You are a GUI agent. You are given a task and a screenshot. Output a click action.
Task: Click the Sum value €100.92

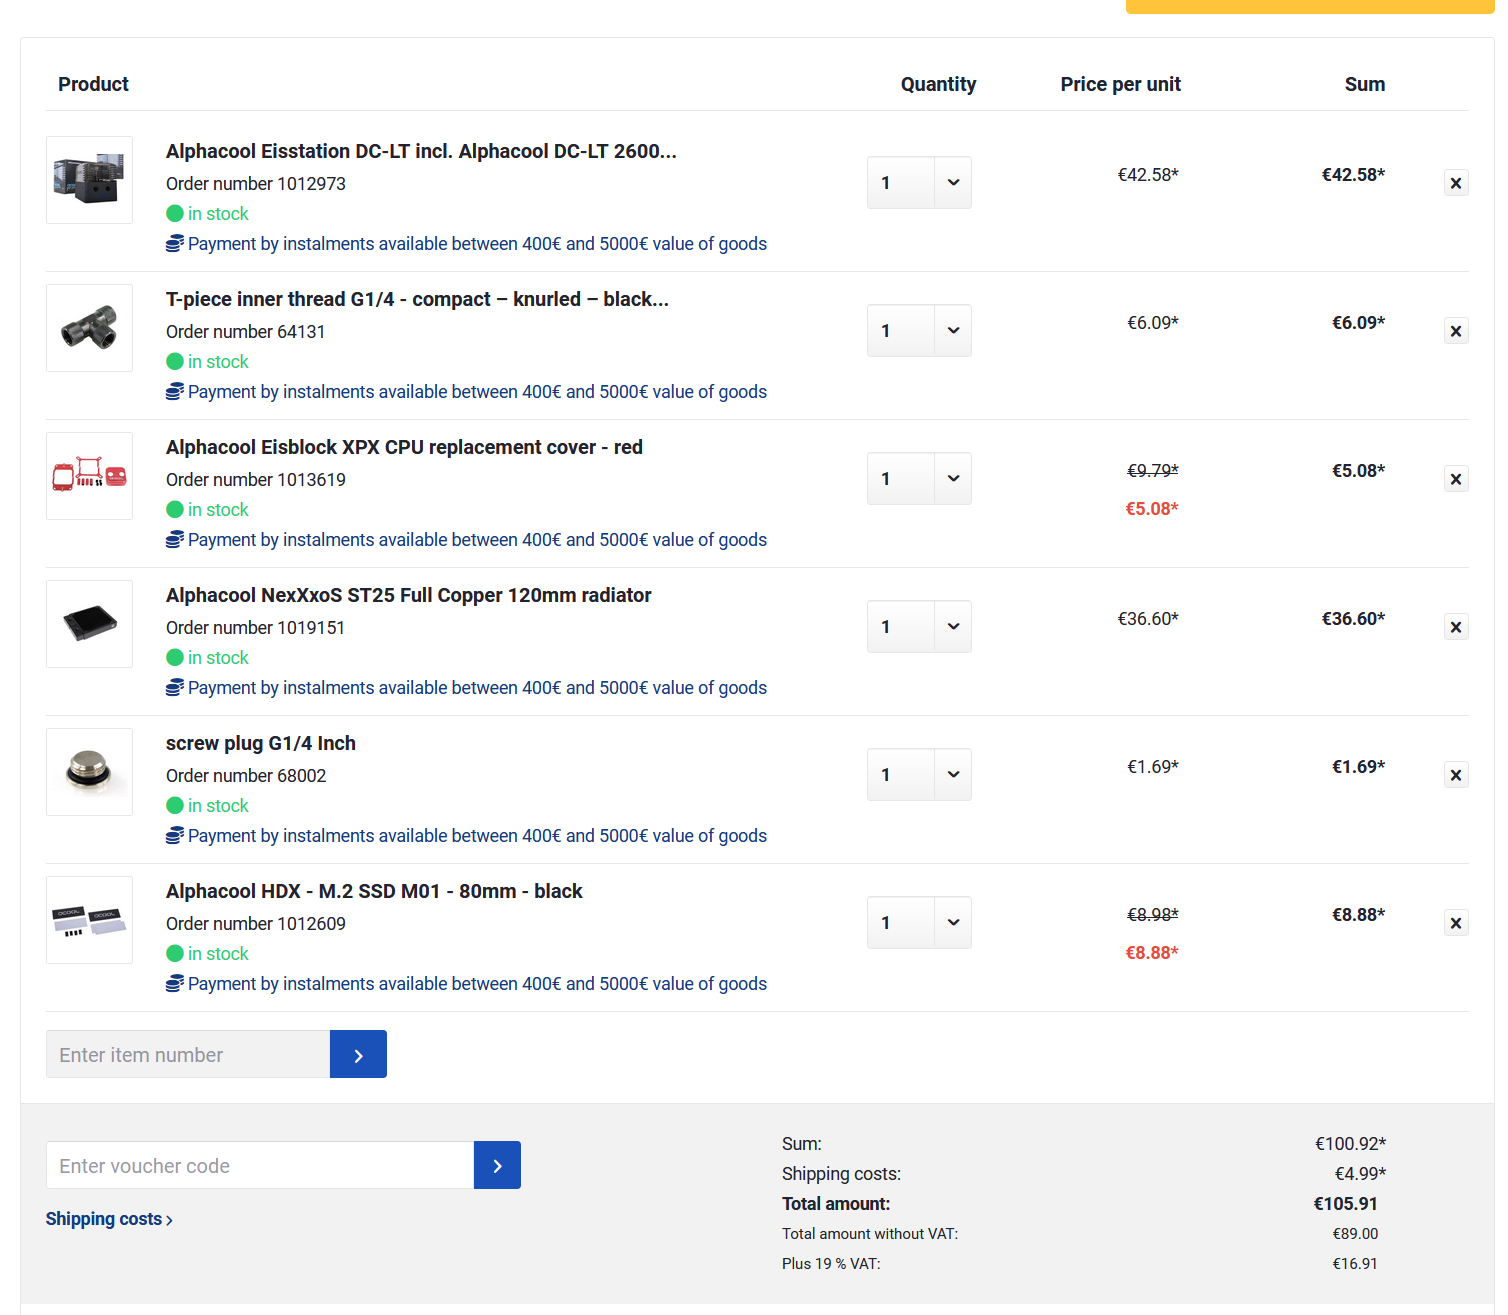(1351, 1144)
